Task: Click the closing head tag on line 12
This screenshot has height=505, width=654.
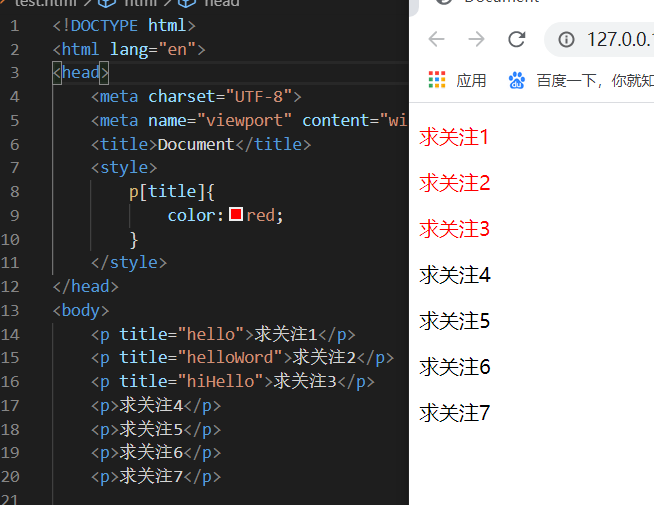Action: 86,286
